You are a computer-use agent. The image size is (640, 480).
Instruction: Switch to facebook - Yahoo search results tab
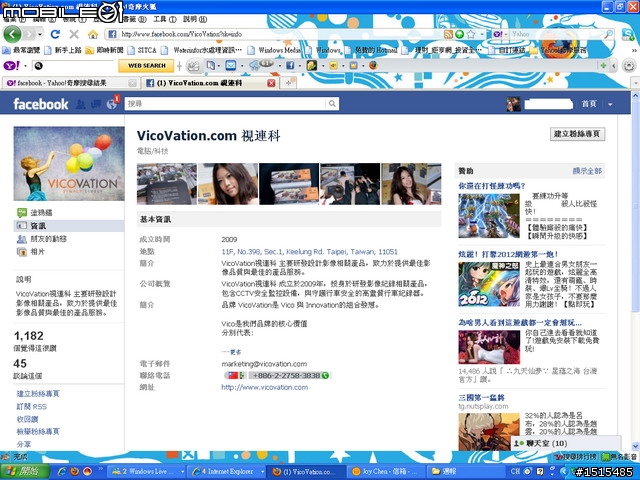[x=71, y=83]
